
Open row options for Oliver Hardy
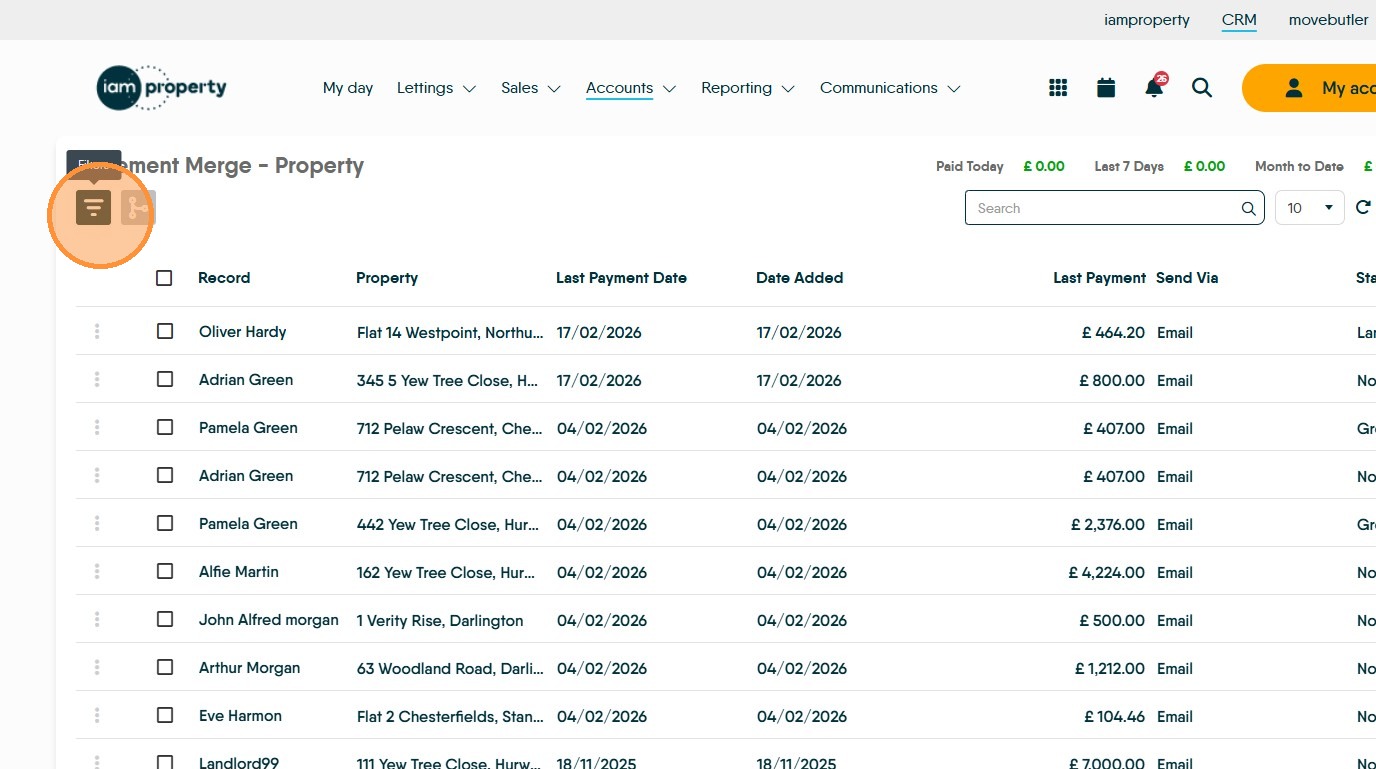tap(97, 331)
